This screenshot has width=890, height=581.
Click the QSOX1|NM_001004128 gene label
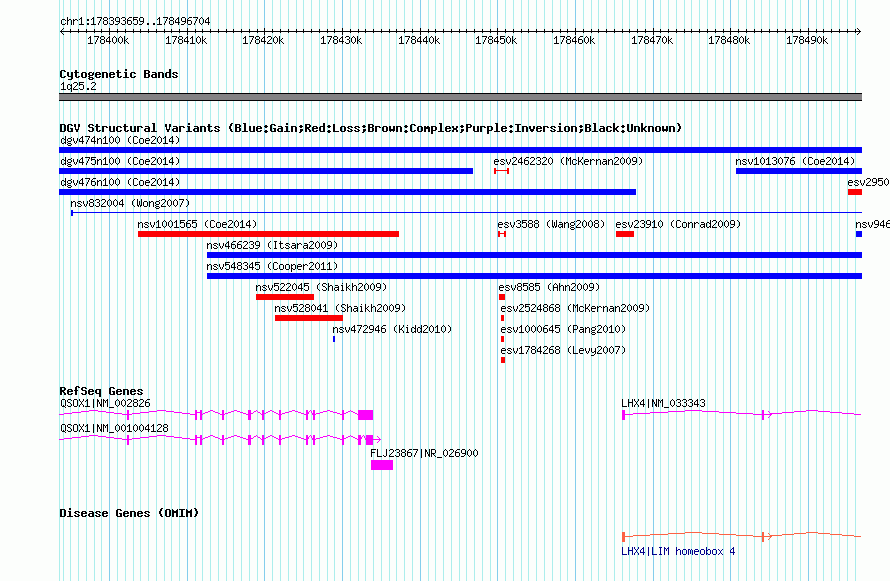pos(114,428)
